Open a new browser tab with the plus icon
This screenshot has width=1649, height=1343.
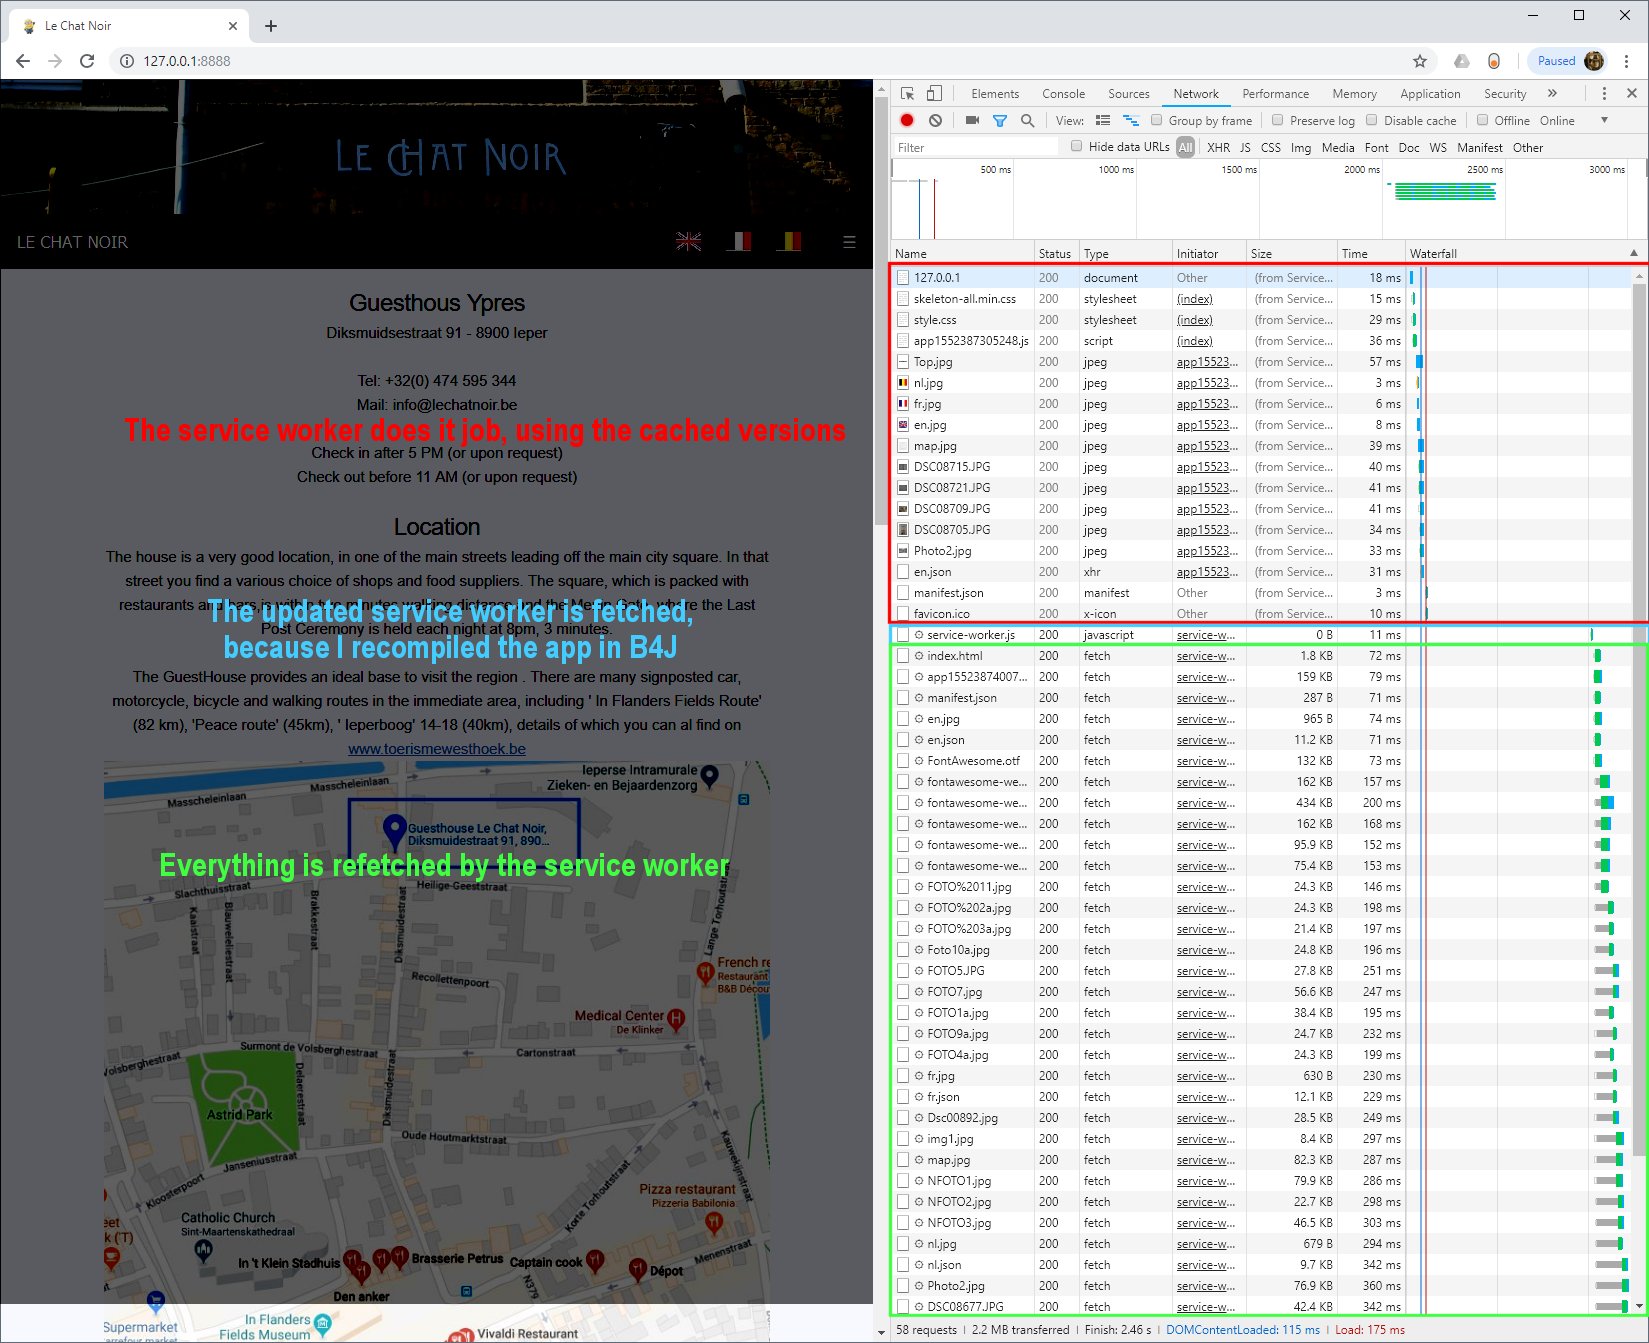tap(271, 26)
